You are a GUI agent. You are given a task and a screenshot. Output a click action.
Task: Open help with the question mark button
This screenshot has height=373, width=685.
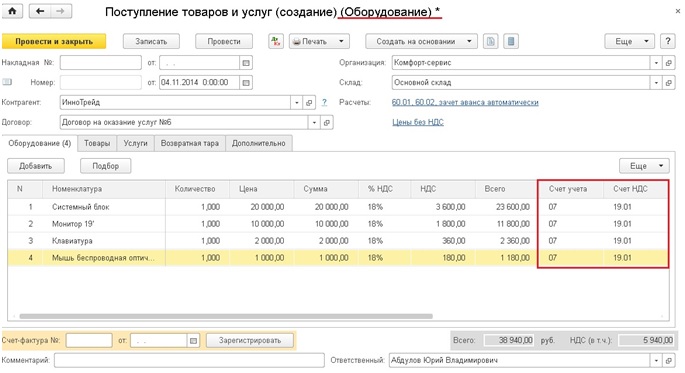pyautogui.click(x=668, y=41)
